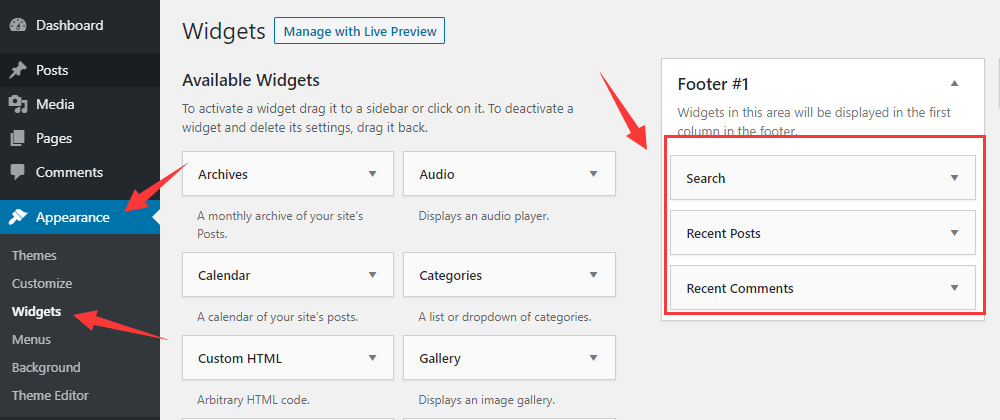This screenshot has height=420, width=1000.
Task: Click 'A calendar of your site's posts.' text
Action: 277,317
